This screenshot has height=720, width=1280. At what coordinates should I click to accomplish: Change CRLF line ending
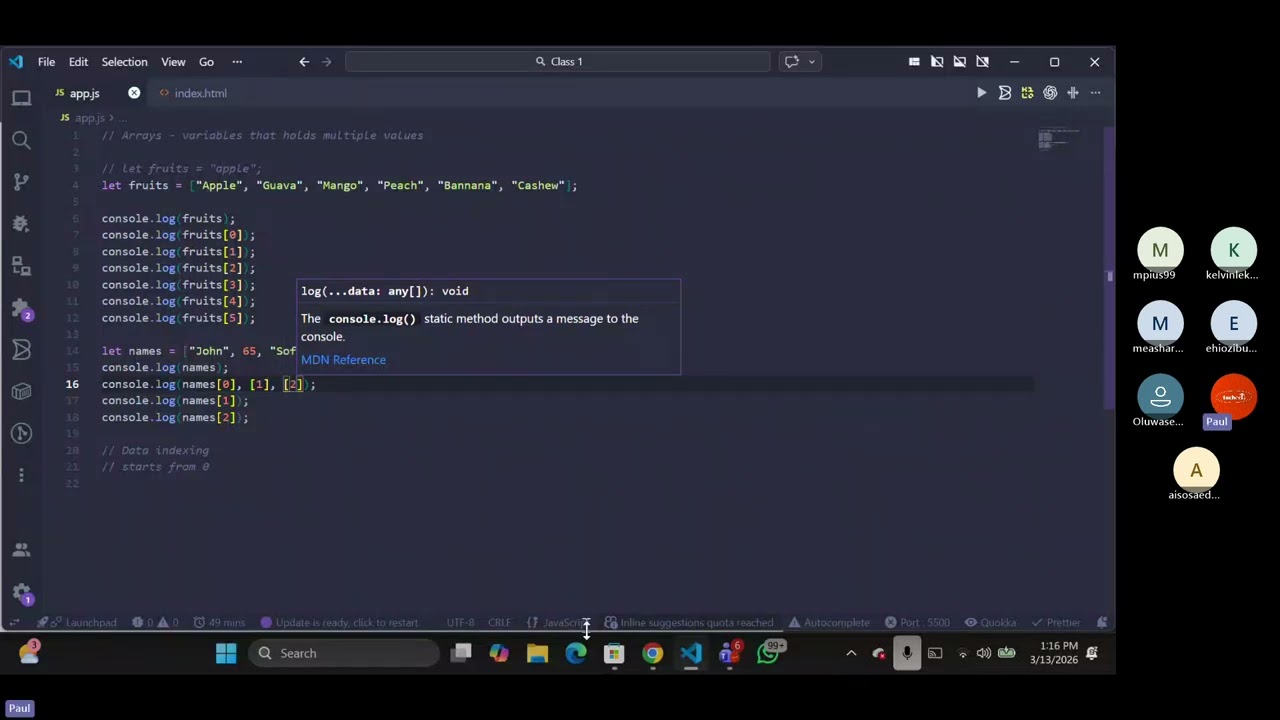(x=499, y=623)
